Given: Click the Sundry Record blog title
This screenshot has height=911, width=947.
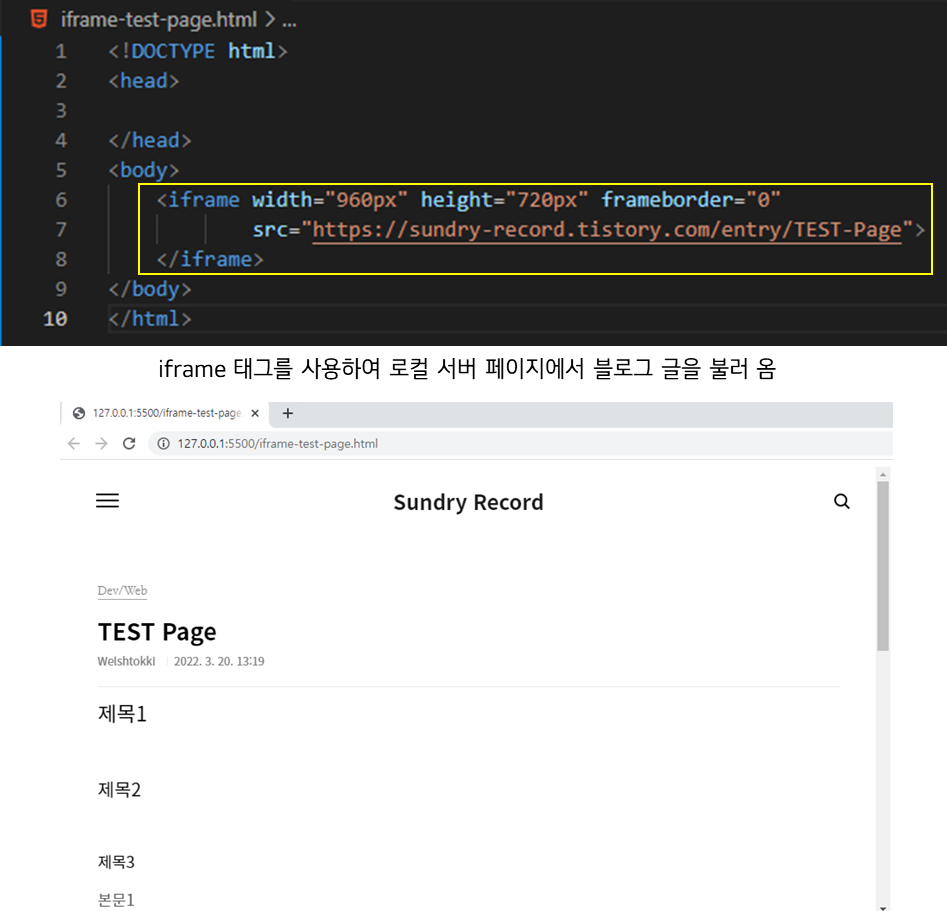Looking at the screenshot, I should pyautogui.click(x=468, y=503).
